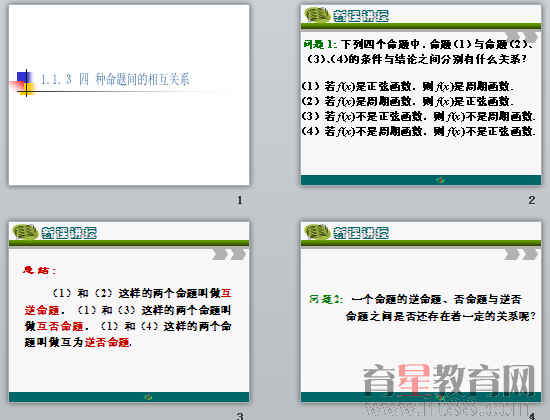
Task: Click the 问题2 label on slide 4
Action: [x=326, y=299]
